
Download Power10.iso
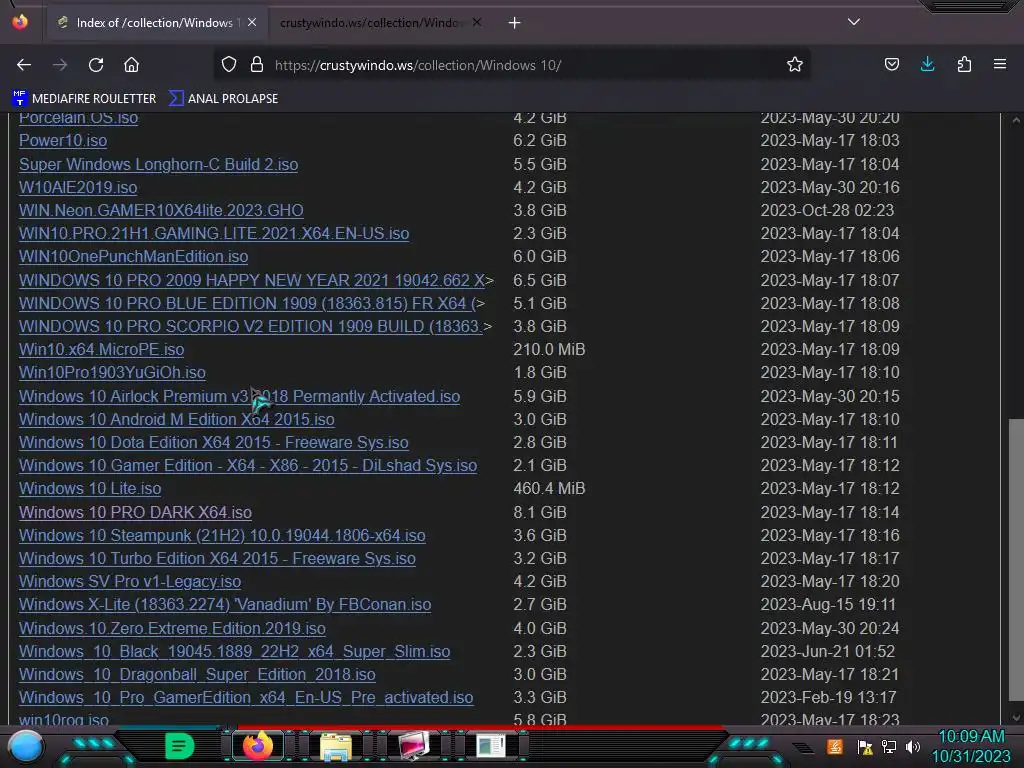[63, 140]
